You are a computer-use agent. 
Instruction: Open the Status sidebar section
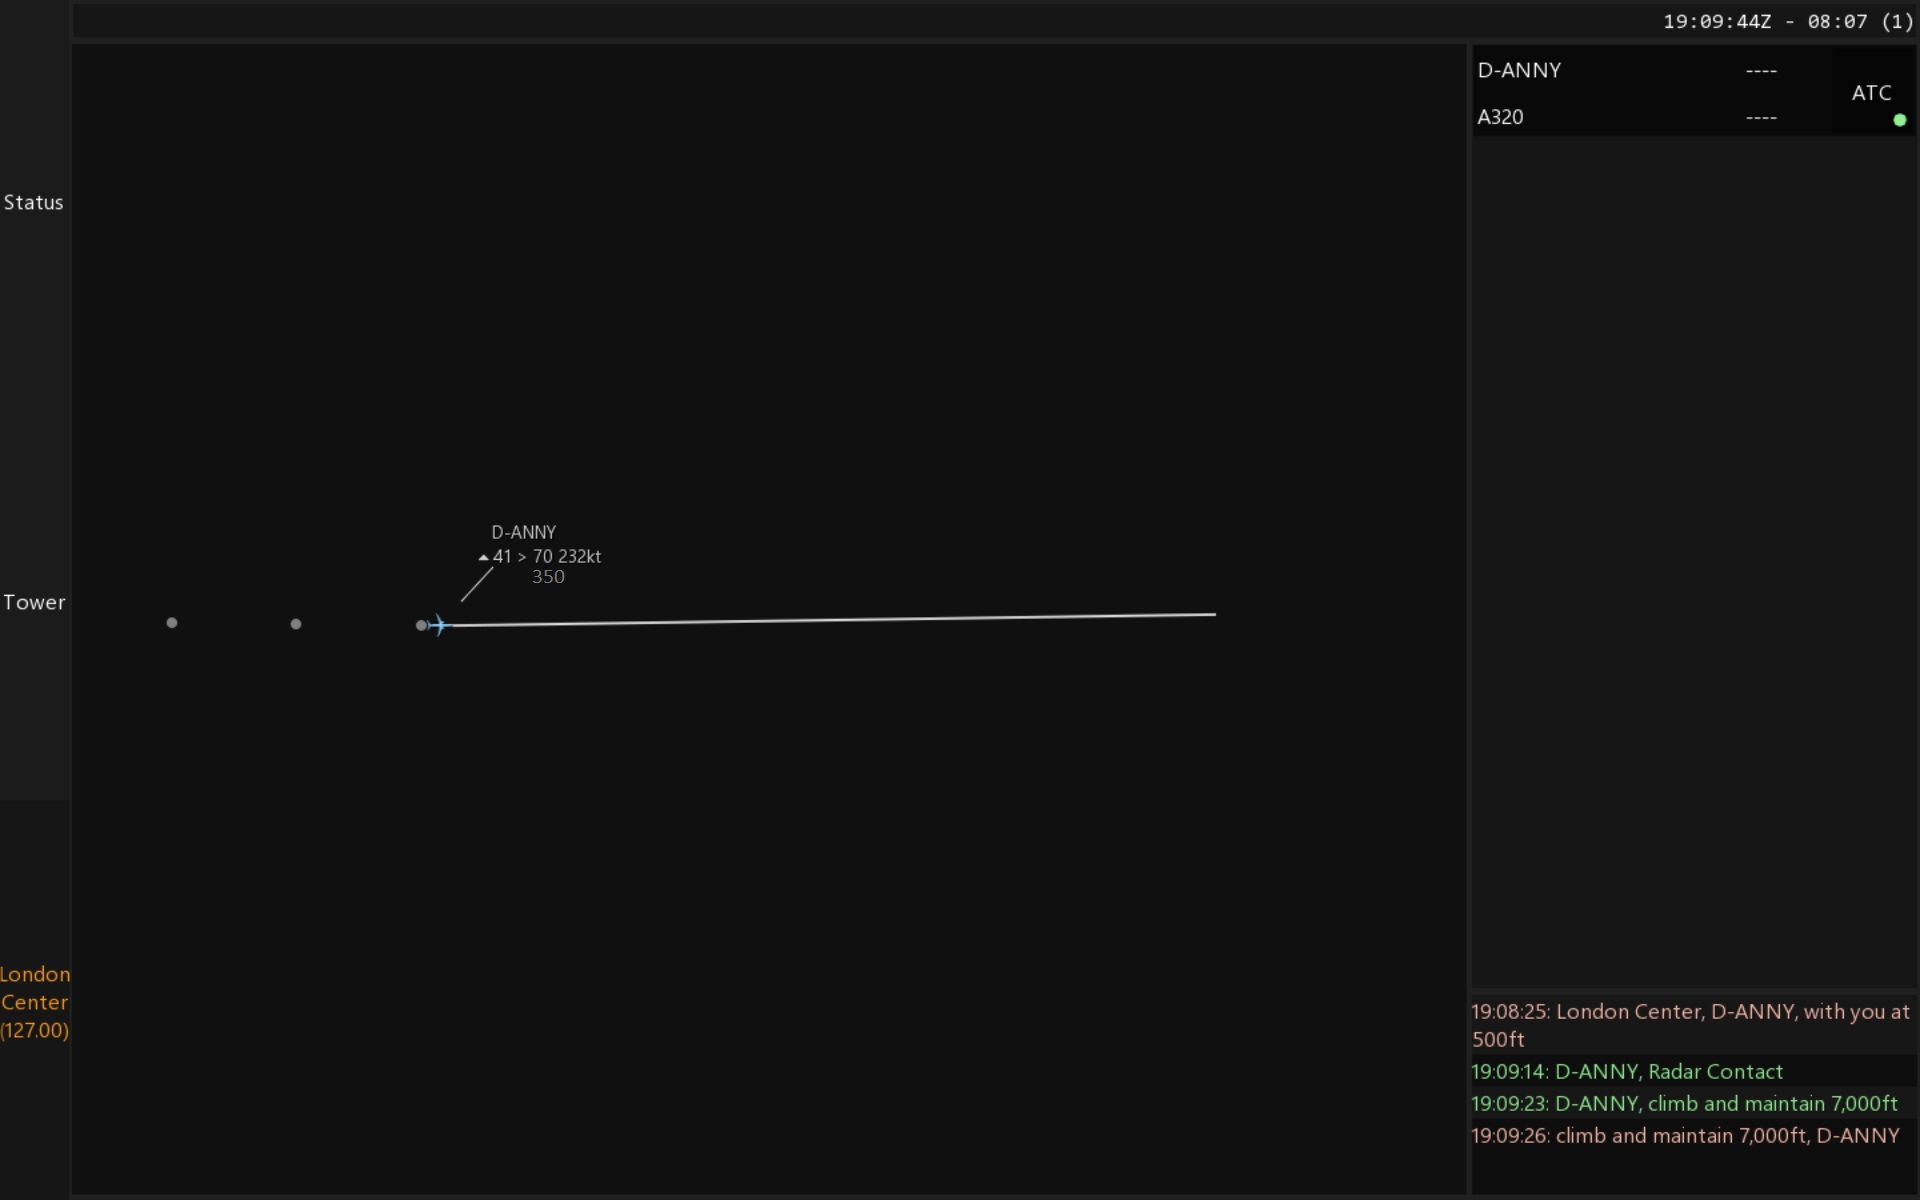pos(34,202)
